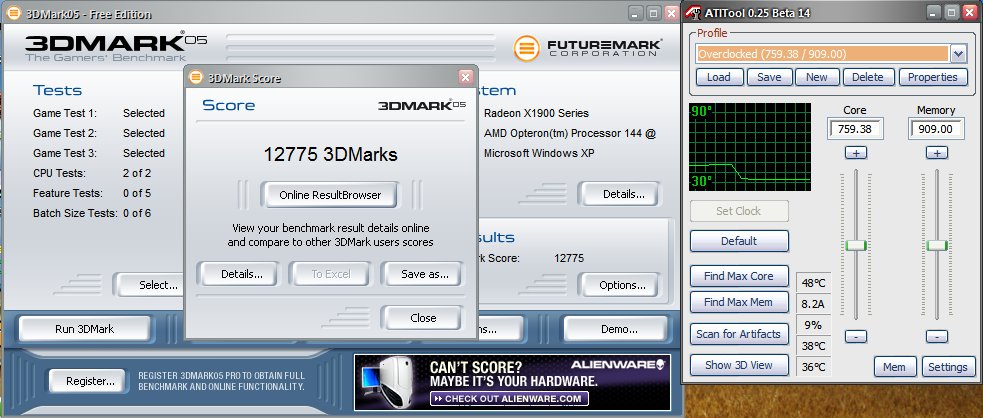Click the Default clocks button

pos(739,241)
